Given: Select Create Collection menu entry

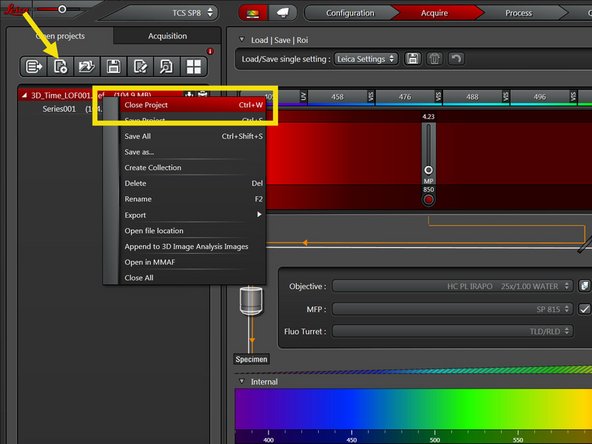Looking at the screenshot, I should (x=193, y=168).
